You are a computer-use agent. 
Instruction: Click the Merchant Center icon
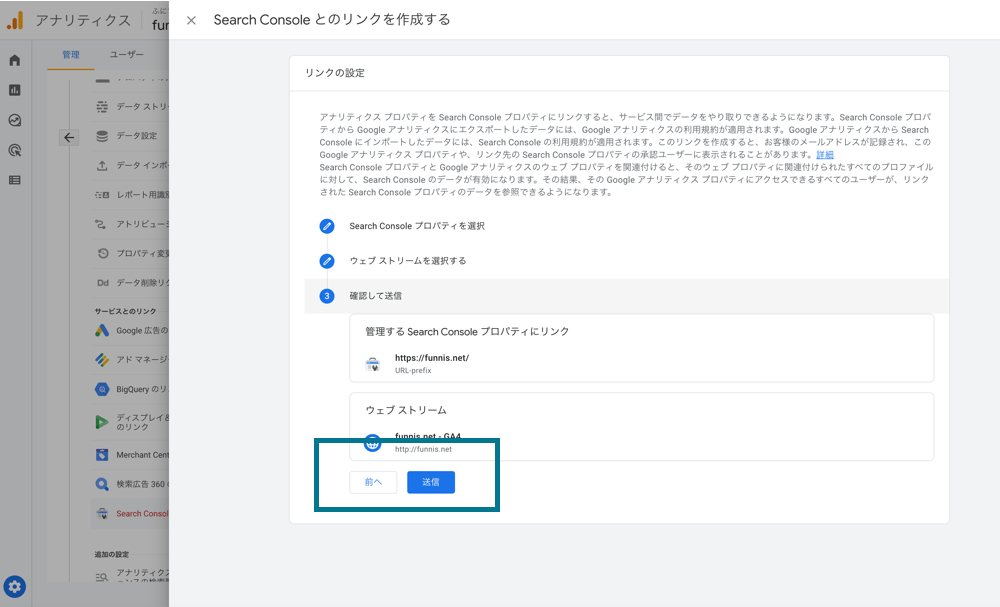[x=102, y=455]
